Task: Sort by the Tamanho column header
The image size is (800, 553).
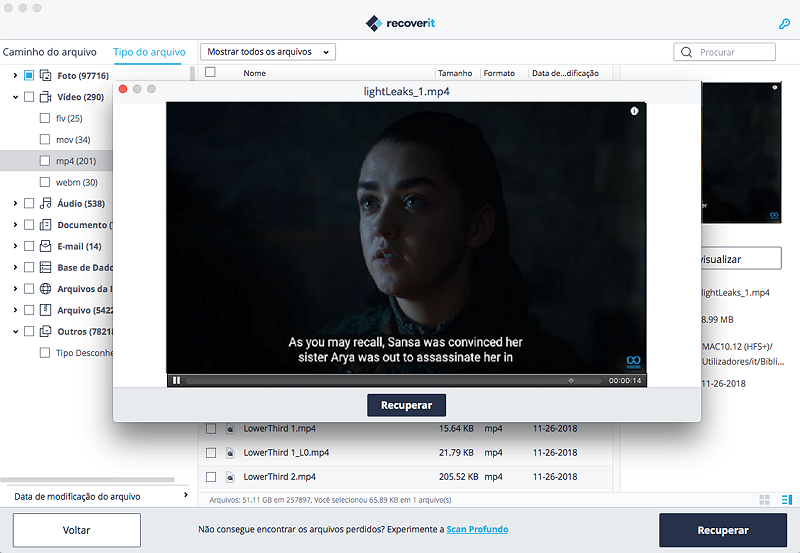Action: pos(455,73)
